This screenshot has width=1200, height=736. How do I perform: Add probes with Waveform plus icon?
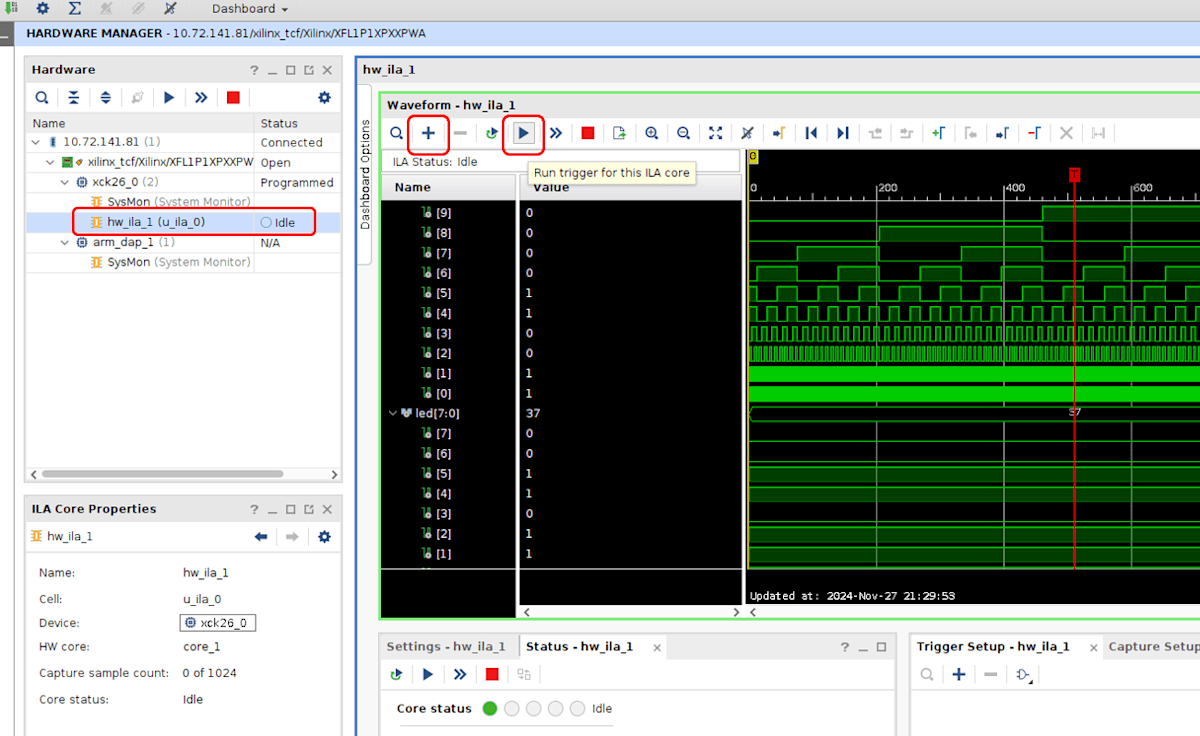tap(428, 133)
